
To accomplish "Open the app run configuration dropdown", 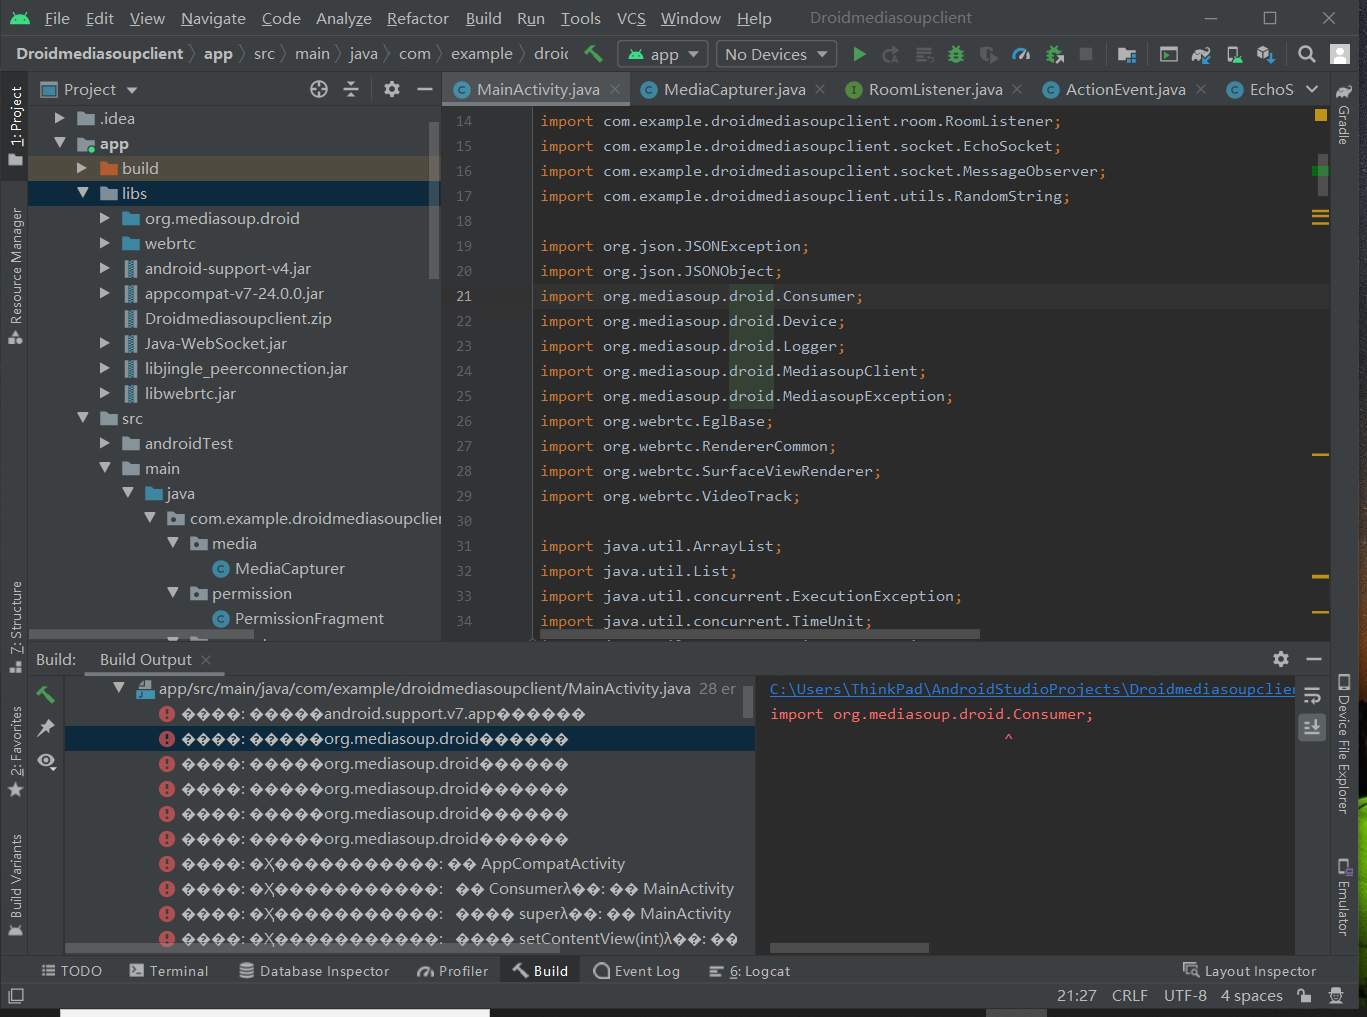I will [663, 54].
